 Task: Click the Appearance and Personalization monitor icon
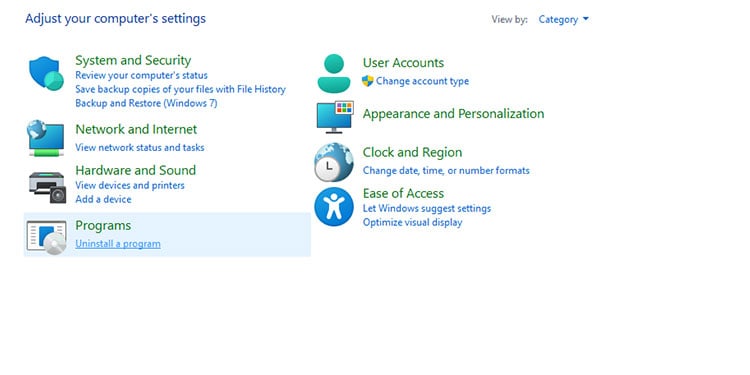tap(335, 117)
